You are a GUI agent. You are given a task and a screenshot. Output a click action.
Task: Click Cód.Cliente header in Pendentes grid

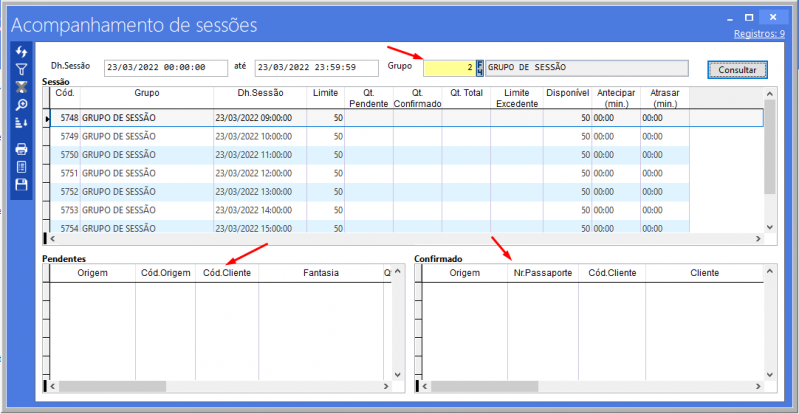(227, 273)
